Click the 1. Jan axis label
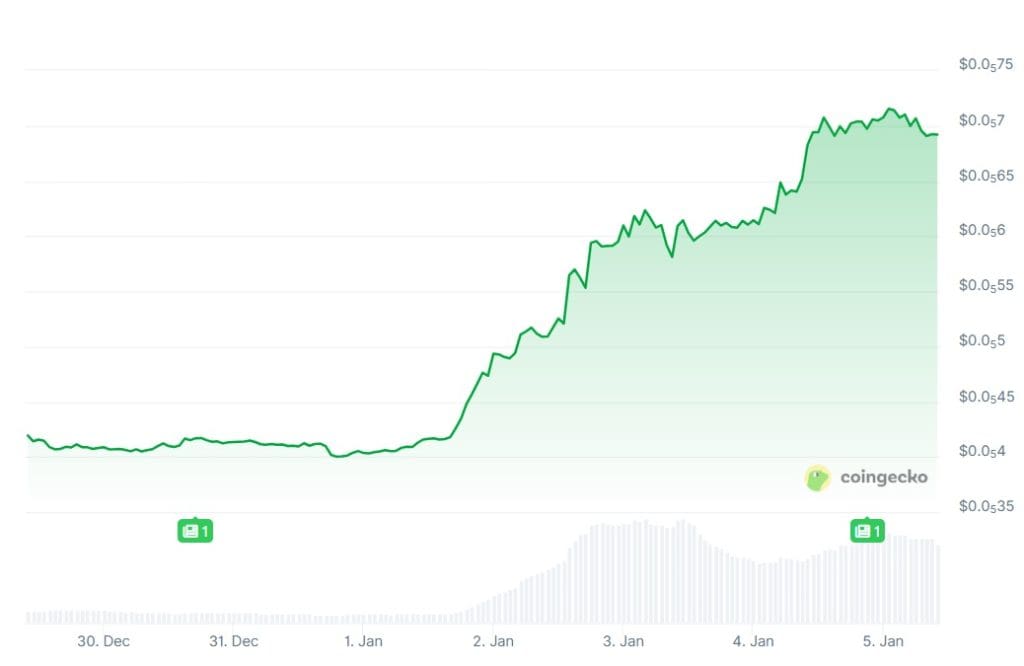The height and width of the screenshot is (666, 1024). pyautogui.click(x=363, y=641)
